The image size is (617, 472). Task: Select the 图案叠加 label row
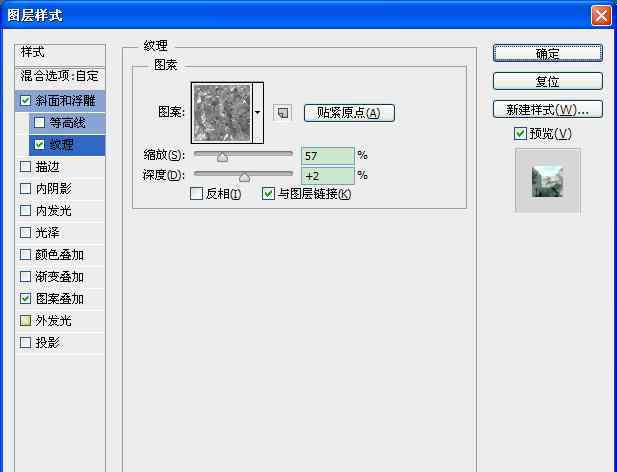pyautogui.click(x=60, y=299)
